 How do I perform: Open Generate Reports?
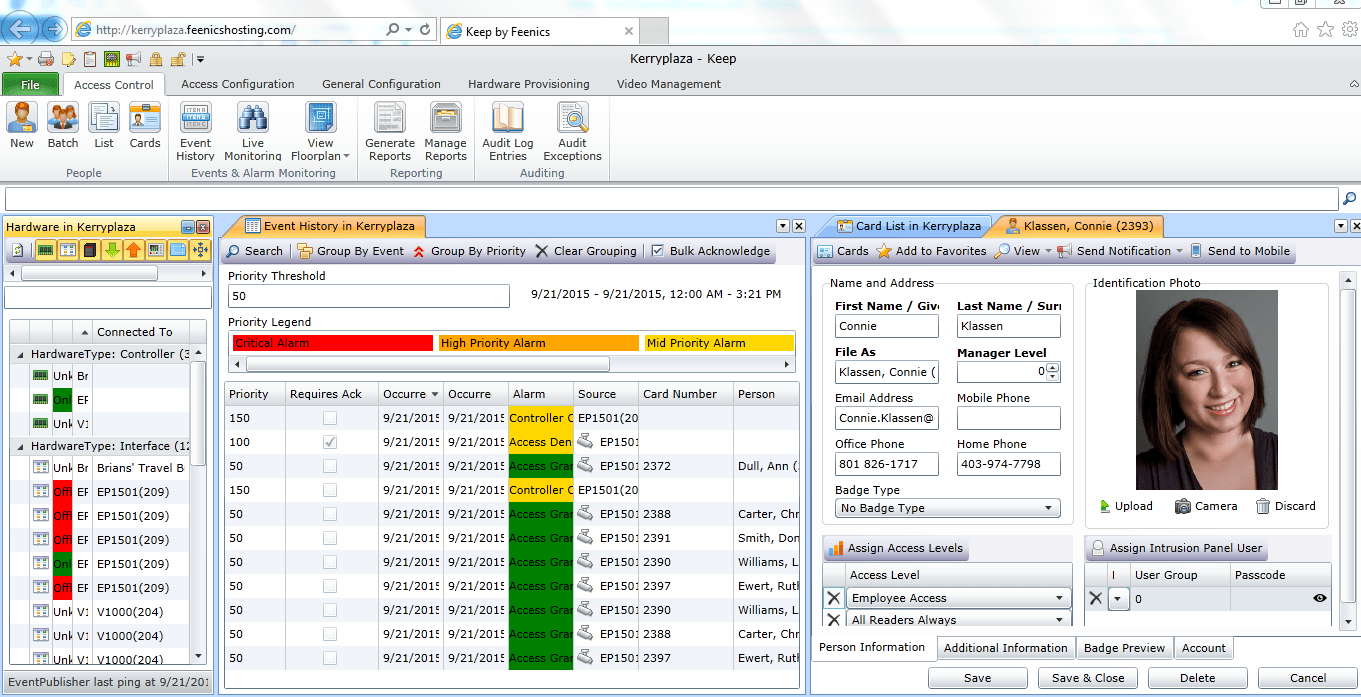pos(389,130)
